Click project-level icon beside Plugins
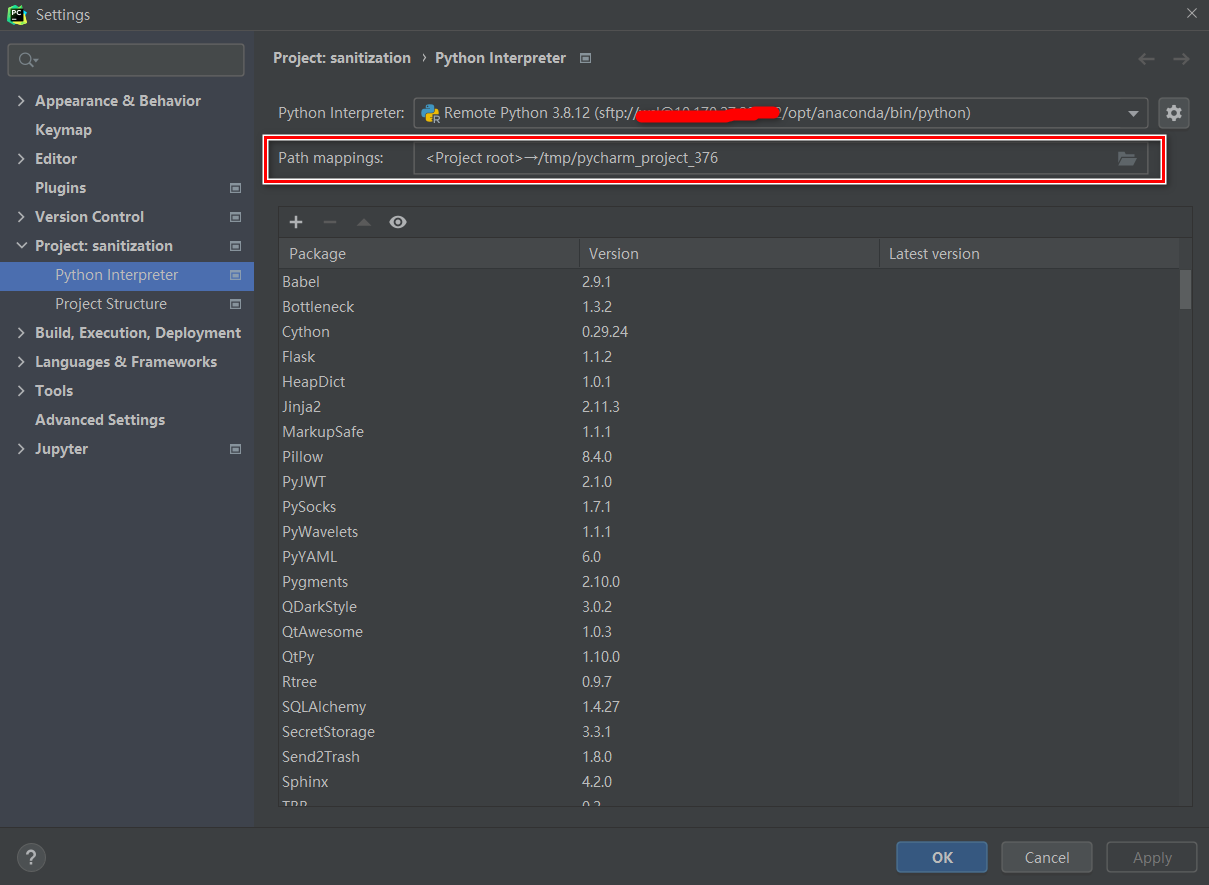This screenshot has width=1209, height=885. coord(236,188)
